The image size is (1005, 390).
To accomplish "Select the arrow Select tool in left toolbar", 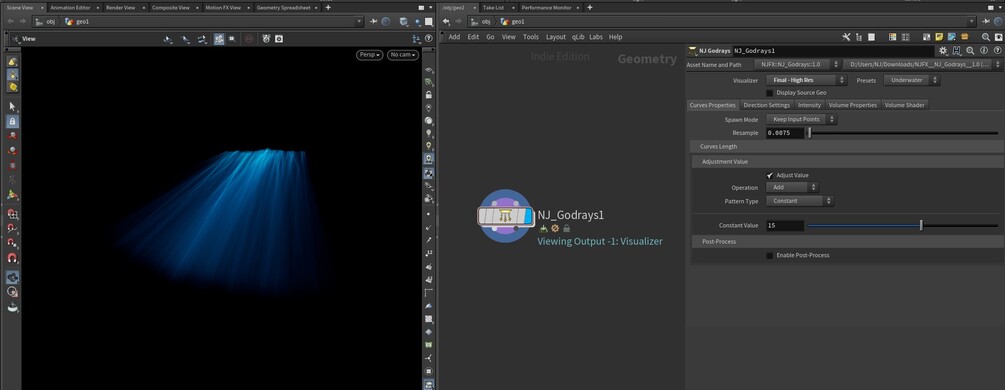I will [12, 106].
